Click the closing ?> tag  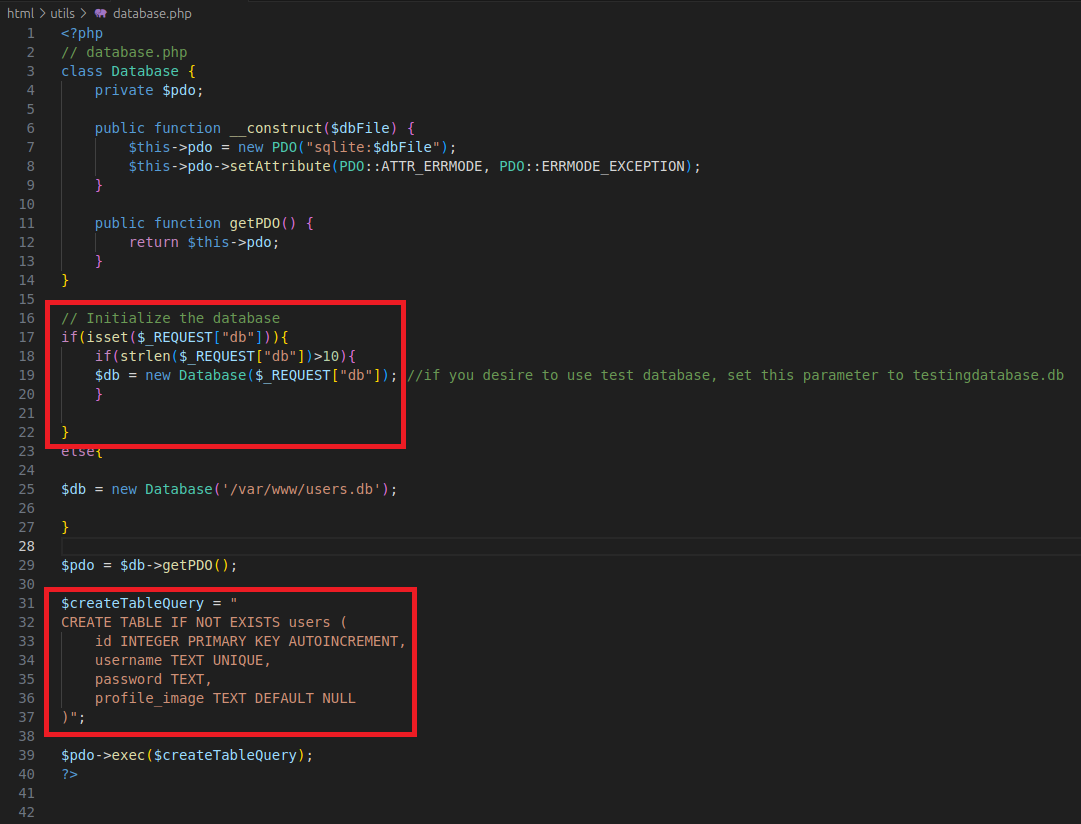69,774
